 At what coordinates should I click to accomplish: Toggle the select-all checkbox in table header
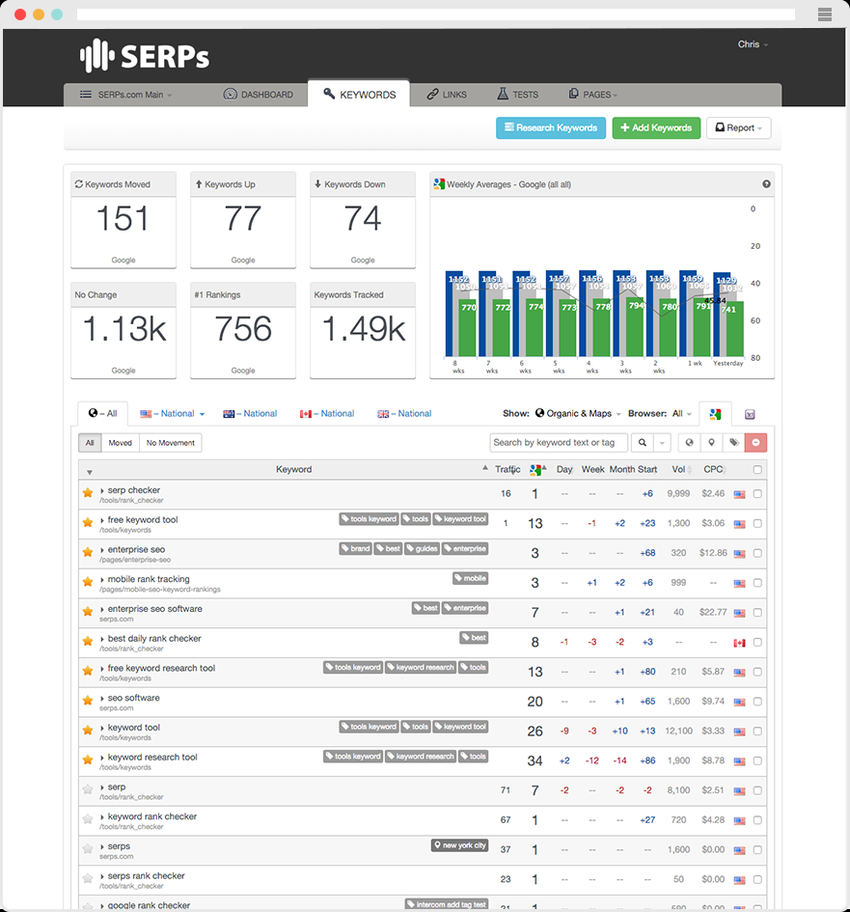click(x=758, y=470)
